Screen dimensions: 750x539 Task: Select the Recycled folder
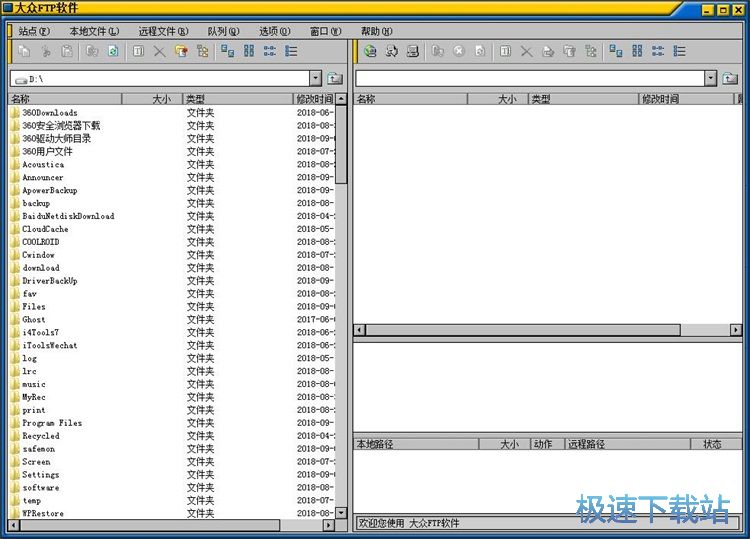[x=41, y=436]
